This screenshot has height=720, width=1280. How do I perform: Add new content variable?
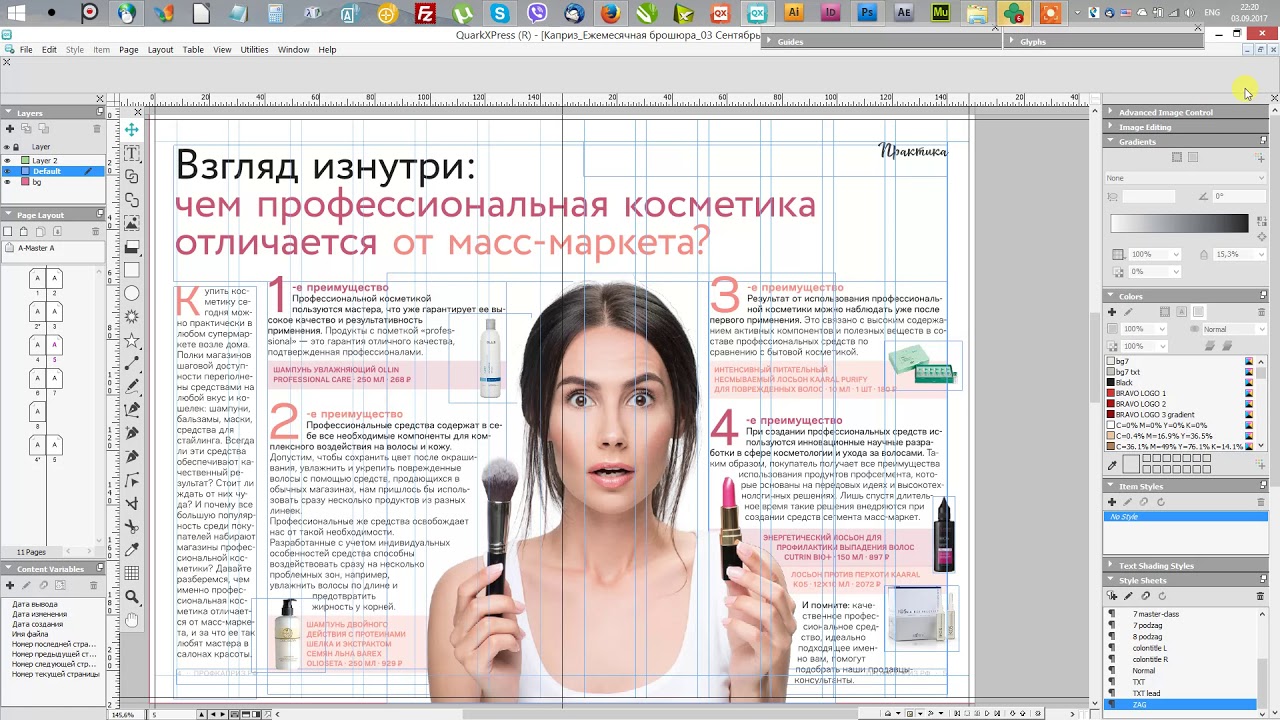[10, 585]
